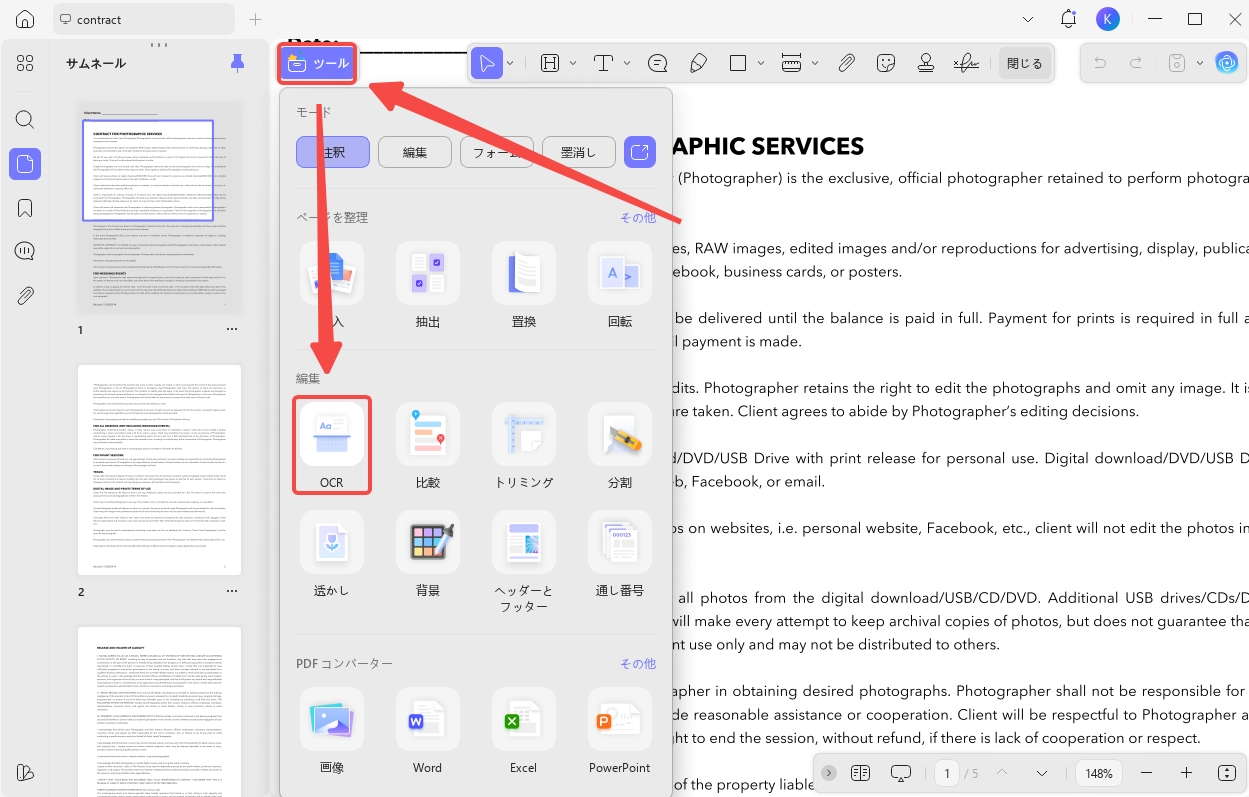Viewport: 1249px width, 797px height.
Task: Click the redo arrow
Action: tap(1136, 63)
